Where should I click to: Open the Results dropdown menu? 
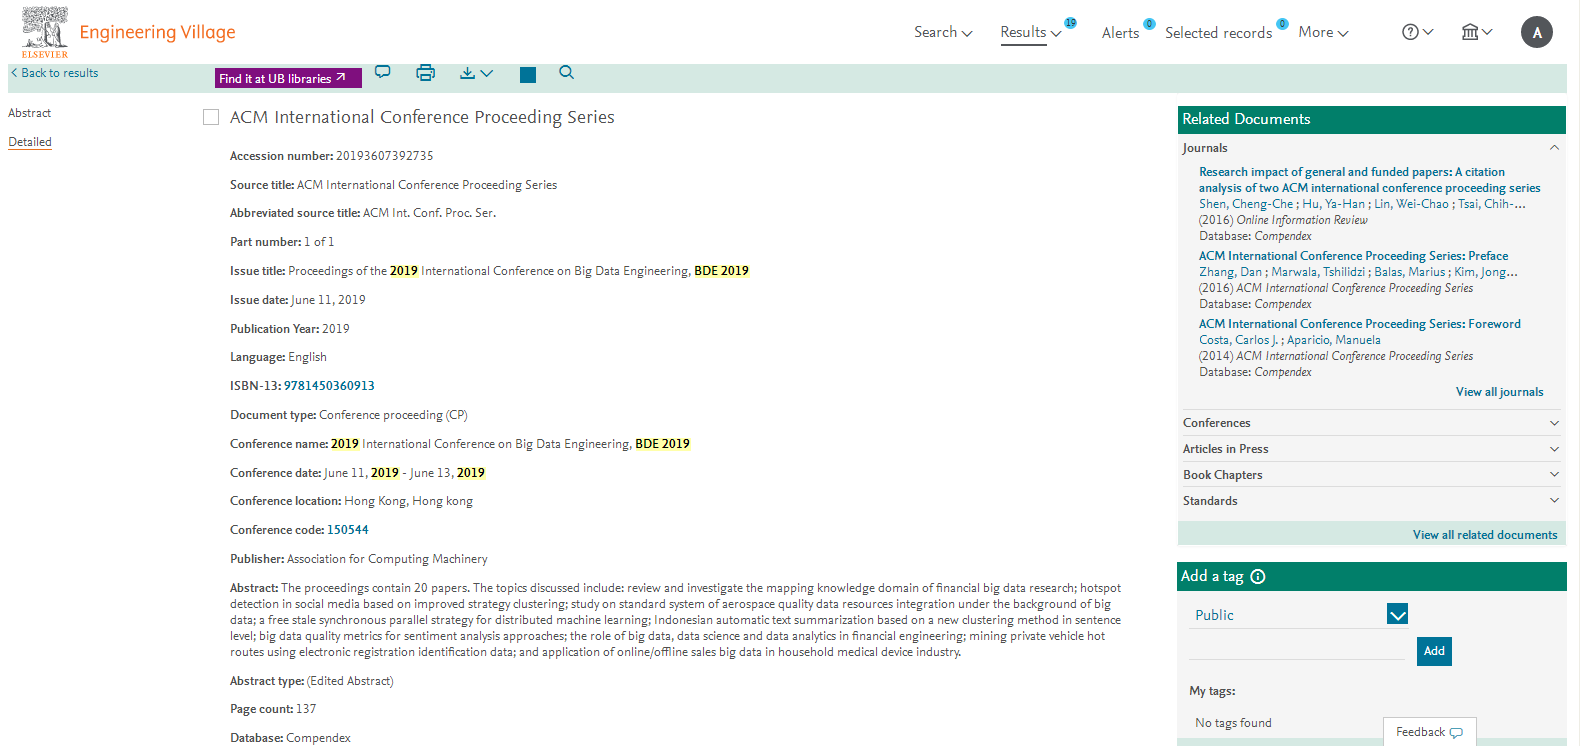[x=1031, y=32]
